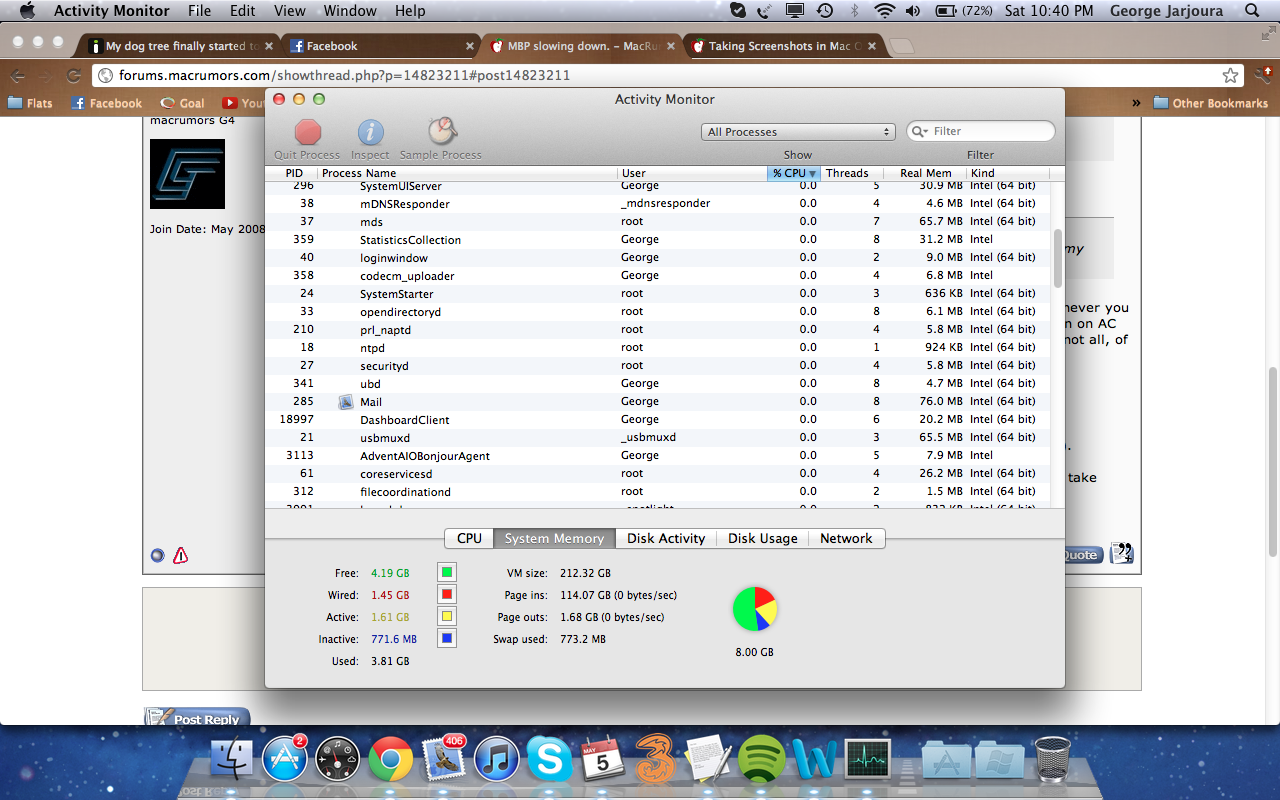Open the Trash in the Dock
This screenshot has width=1280, height=800.
click(1052, 760)
